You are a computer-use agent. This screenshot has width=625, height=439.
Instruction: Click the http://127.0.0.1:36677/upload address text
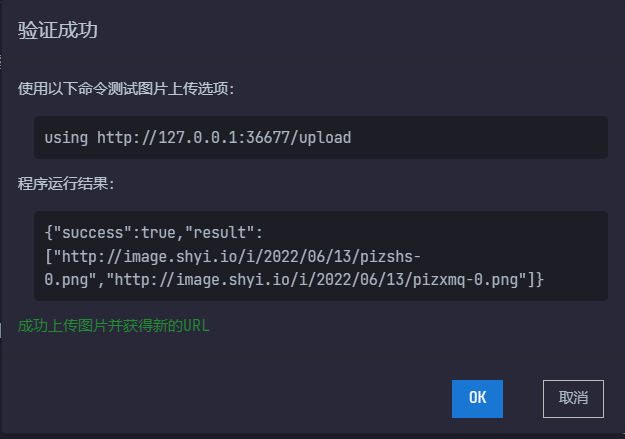click(224, 138)
